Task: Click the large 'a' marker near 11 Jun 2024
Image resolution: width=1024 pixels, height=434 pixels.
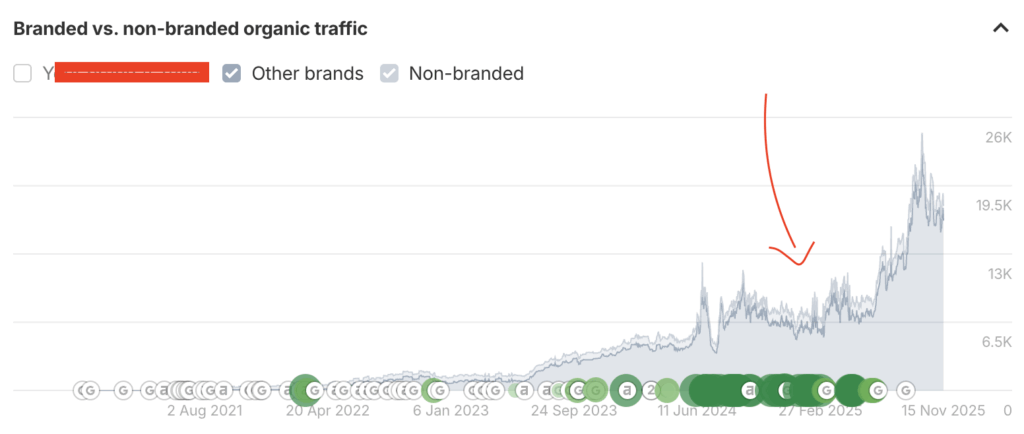Action: pyautogui.click(x=627, y=390)
